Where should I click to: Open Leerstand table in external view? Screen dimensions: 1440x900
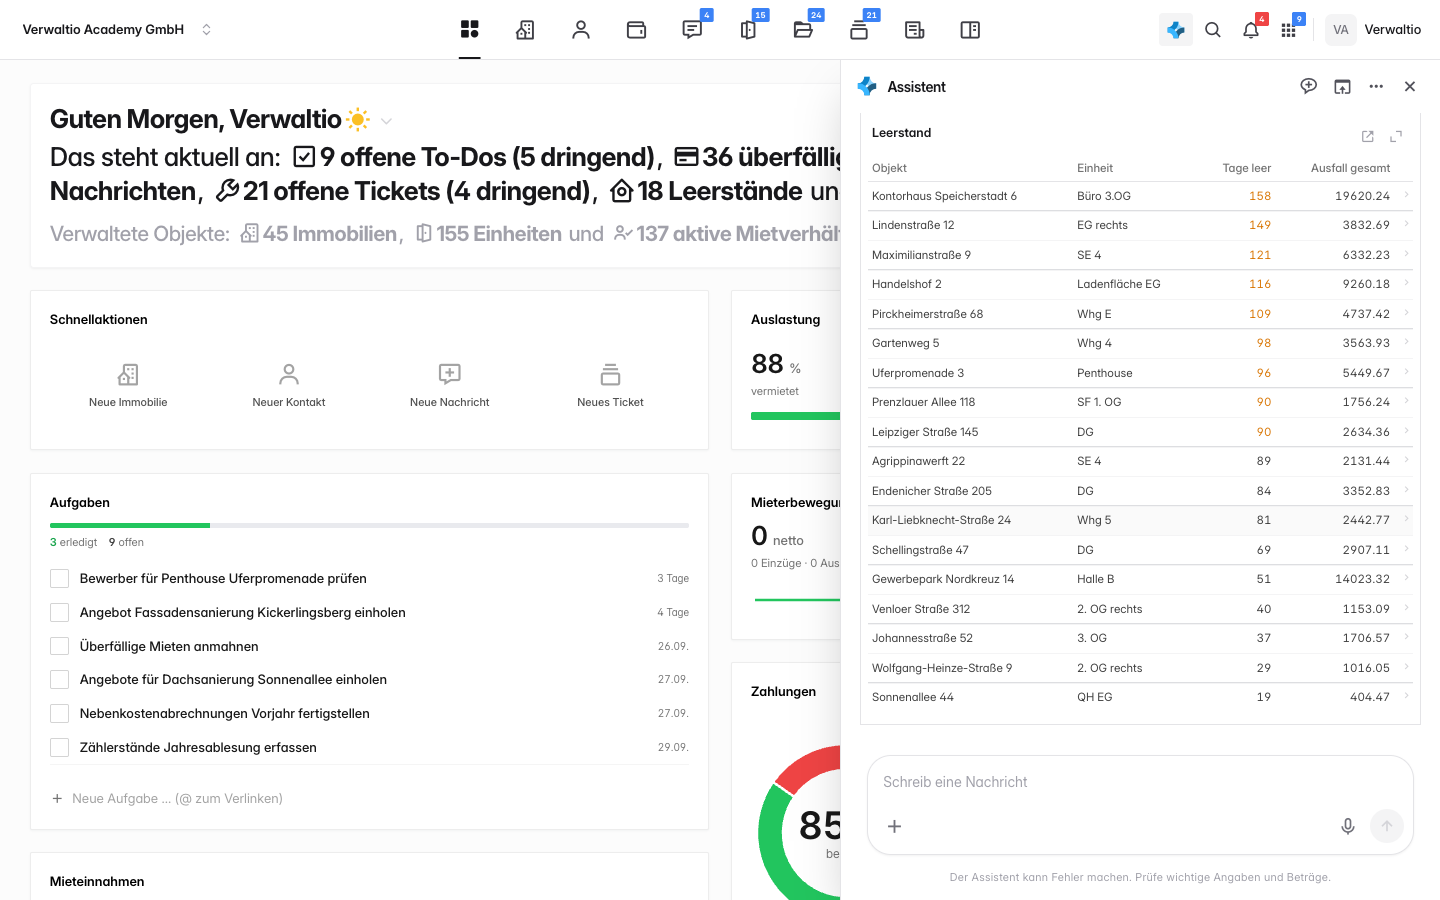1368,136
